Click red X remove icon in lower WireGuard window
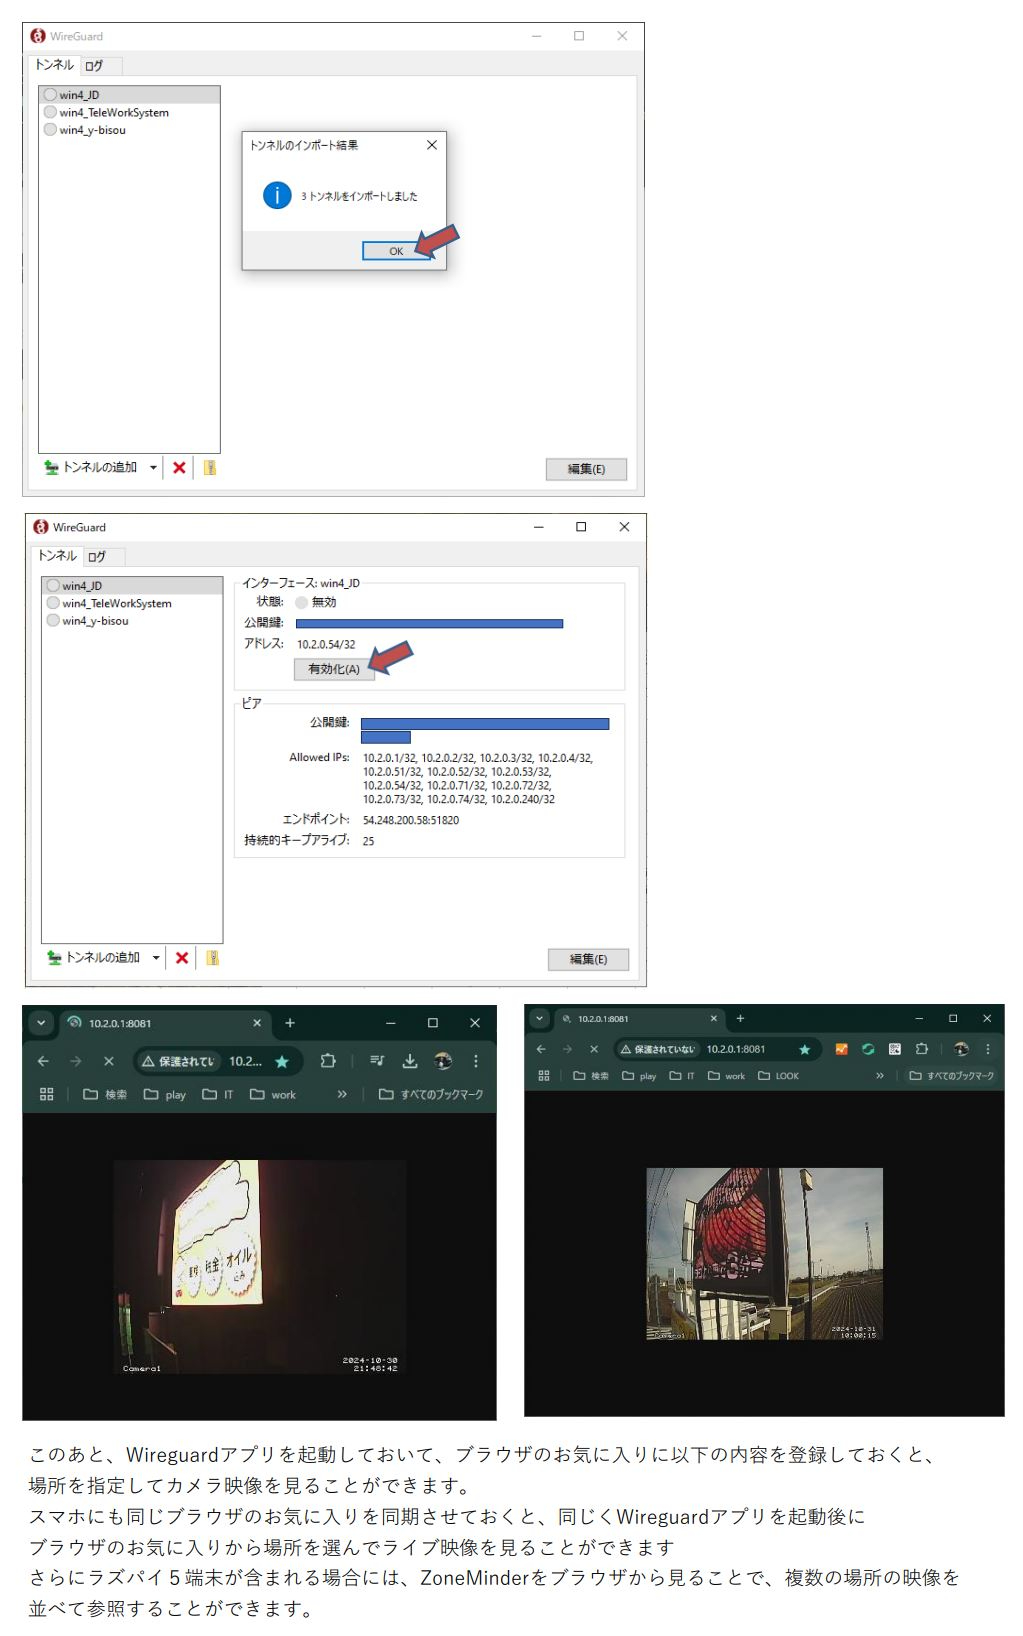Screen dimensions: 1023x1636 [x=182, y=957]
